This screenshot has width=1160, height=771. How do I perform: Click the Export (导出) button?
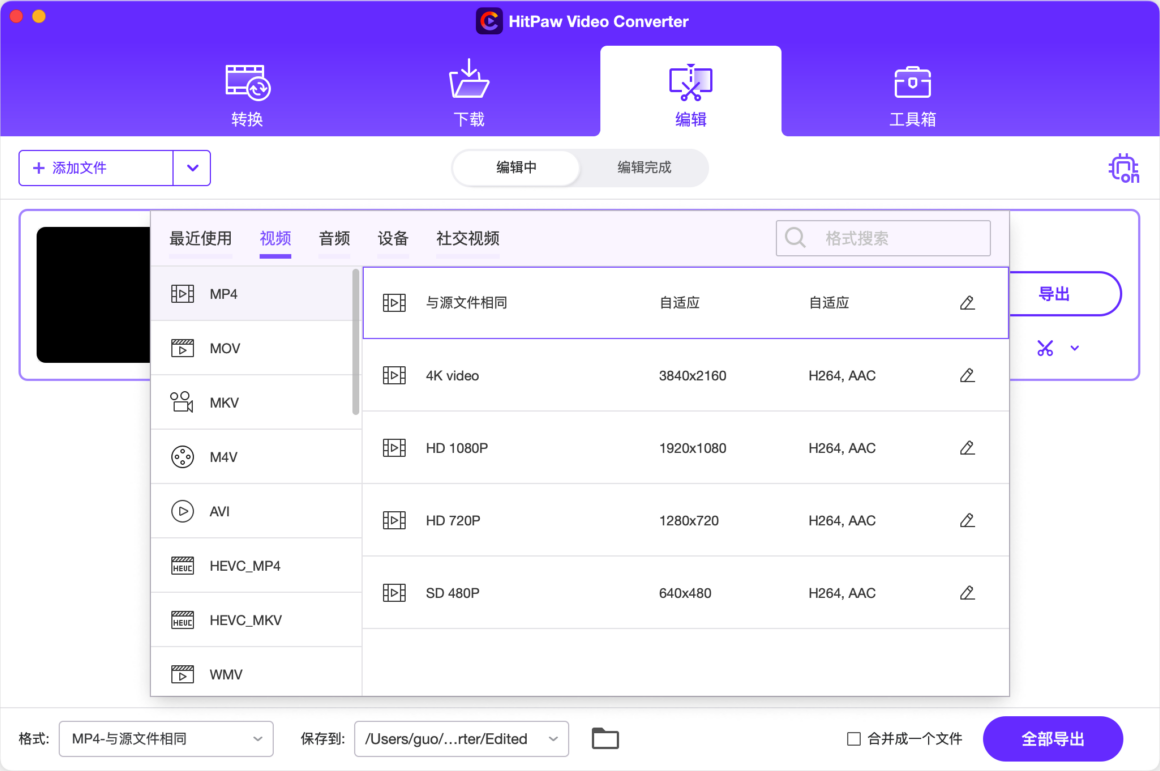click(1064, 294)
